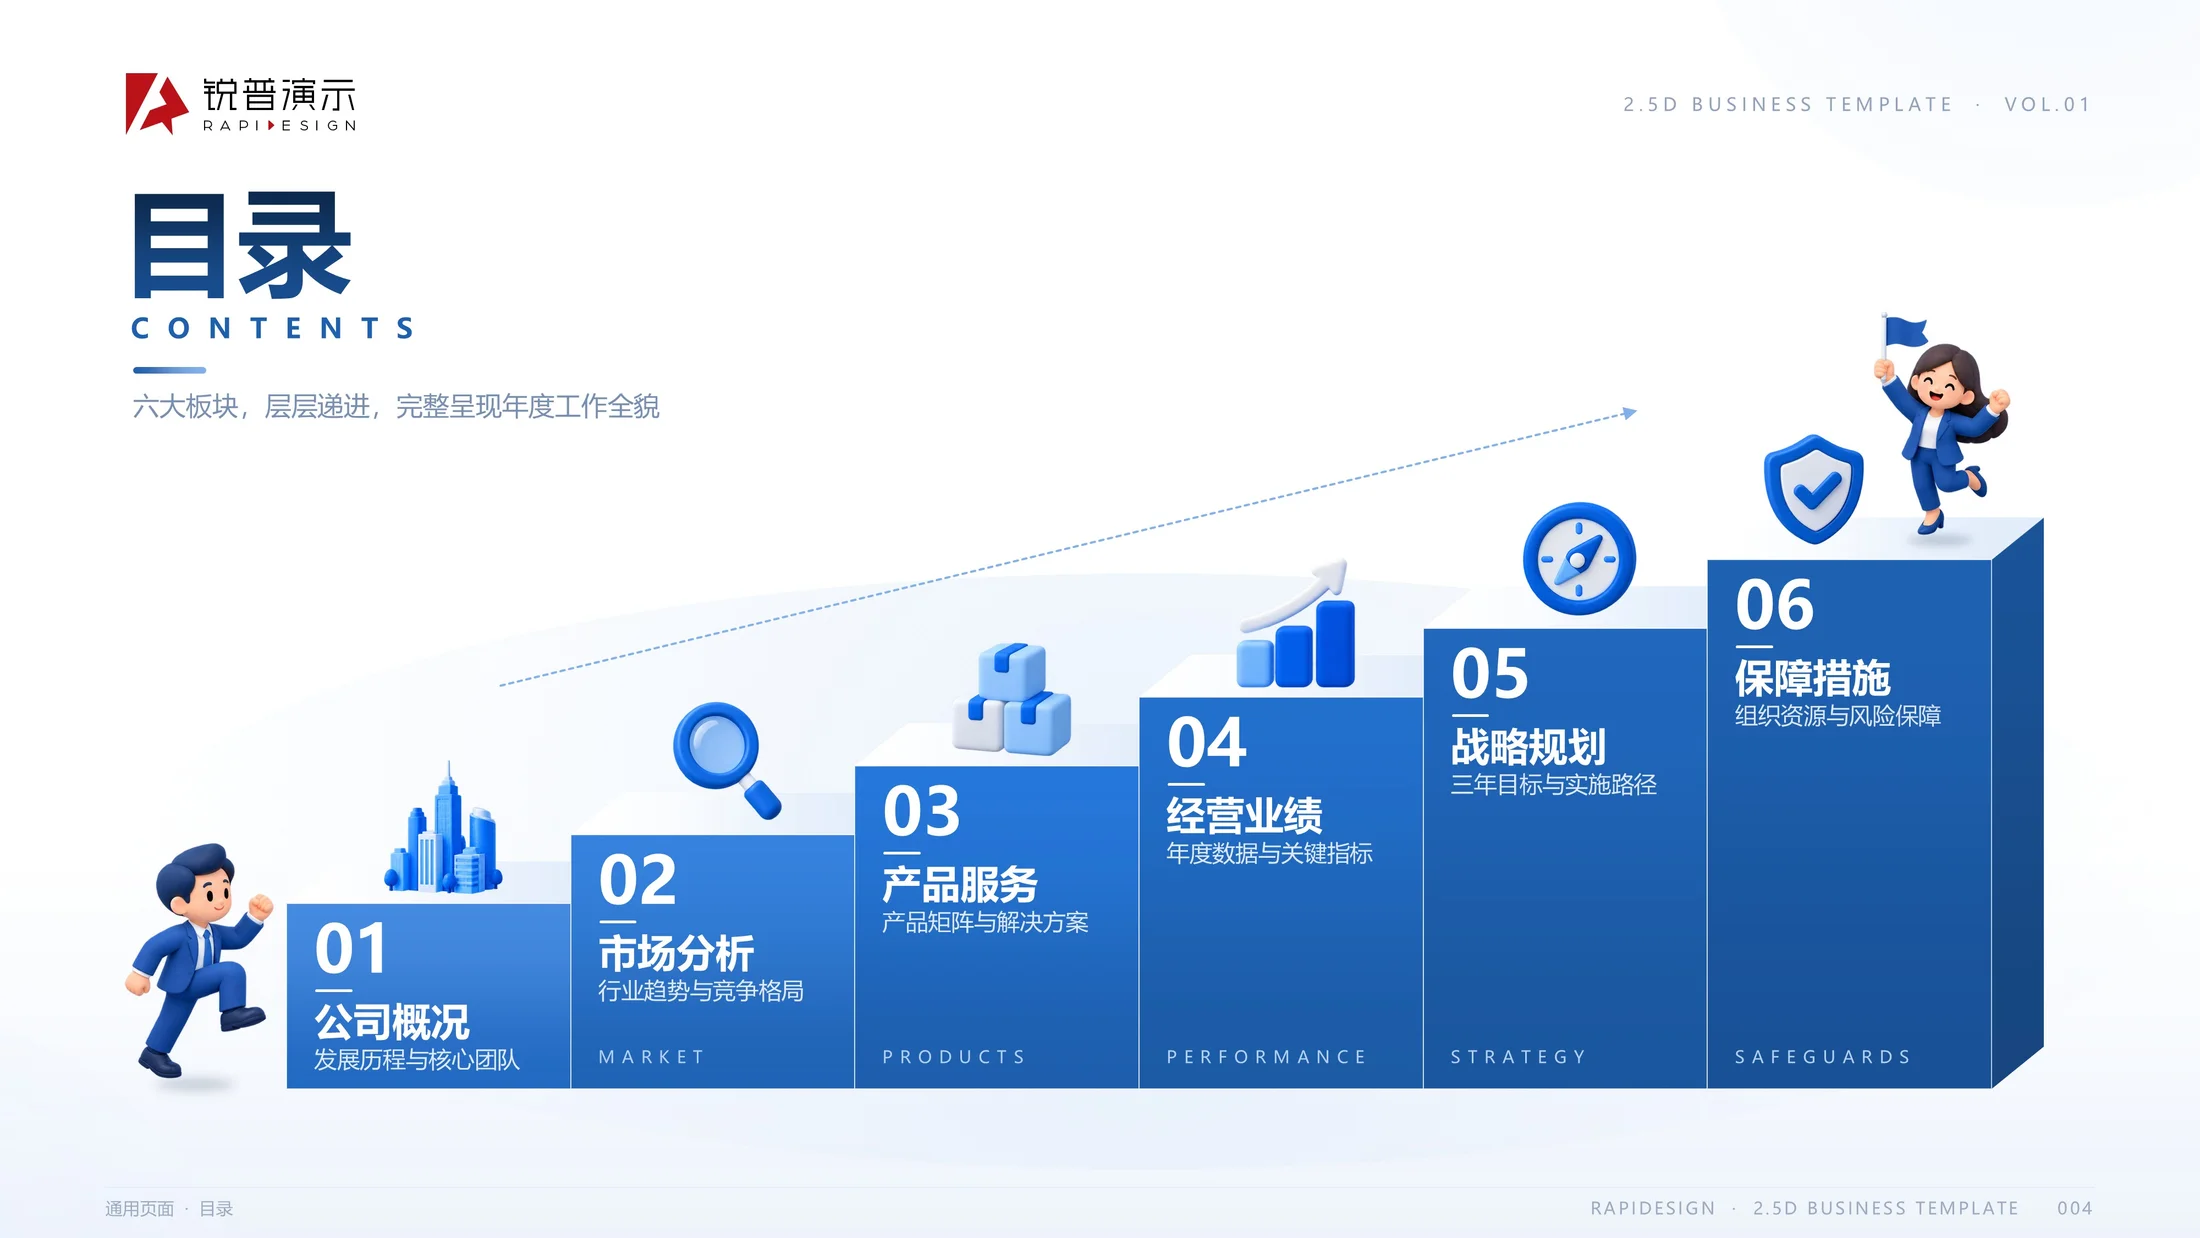Select the compass icon above step 05
This screenshot has width=2200, height=1238.
click(x=1579, y=558)
